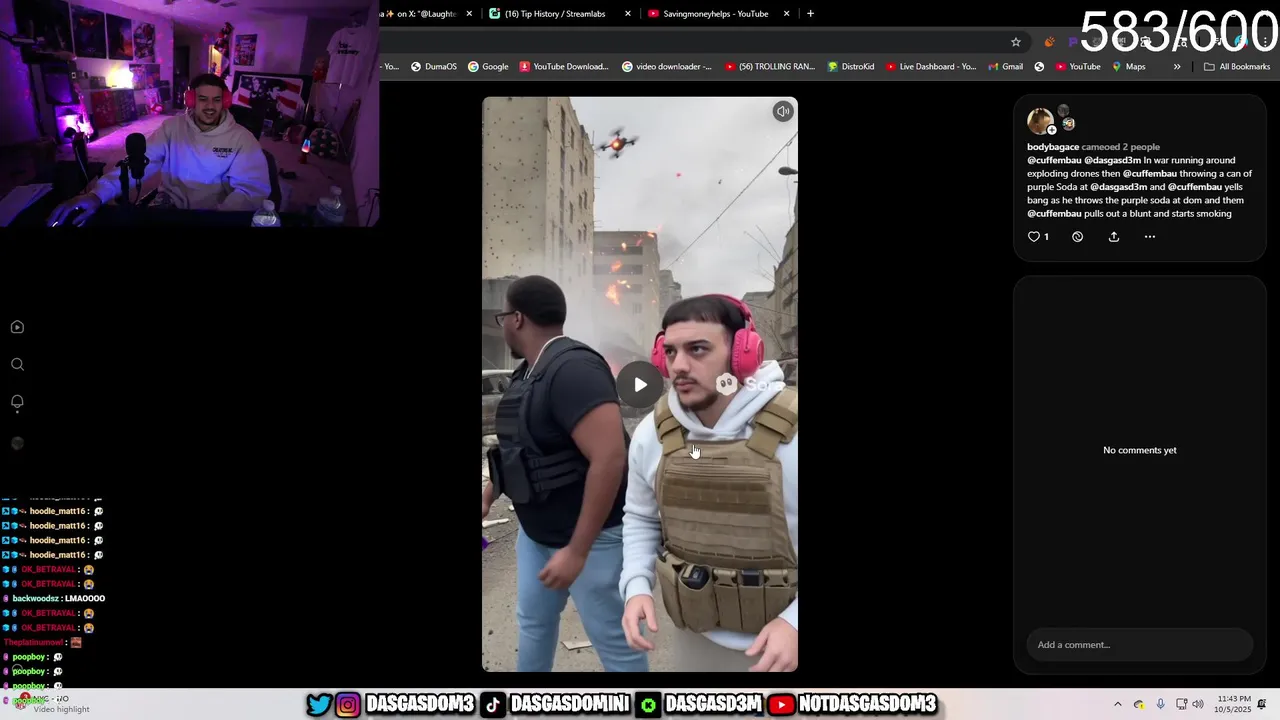Expand hidden bookmarks with double chevron
The image size is (1280, 720).
click(1177, 67)
